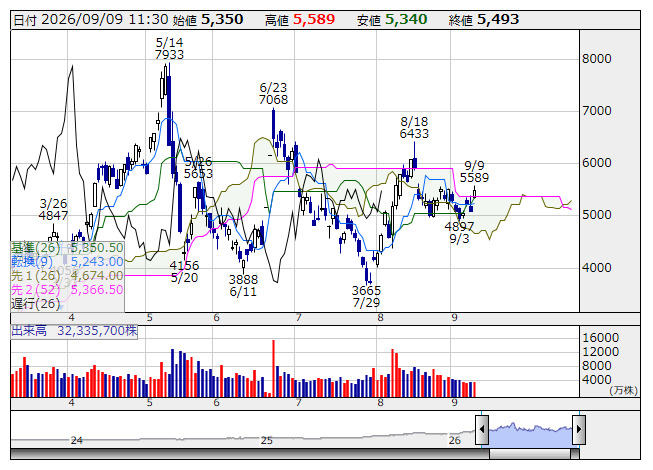Screen dimensions: 653x470
Task: Click the 4000 price axis label
Action: pos(597,267)
